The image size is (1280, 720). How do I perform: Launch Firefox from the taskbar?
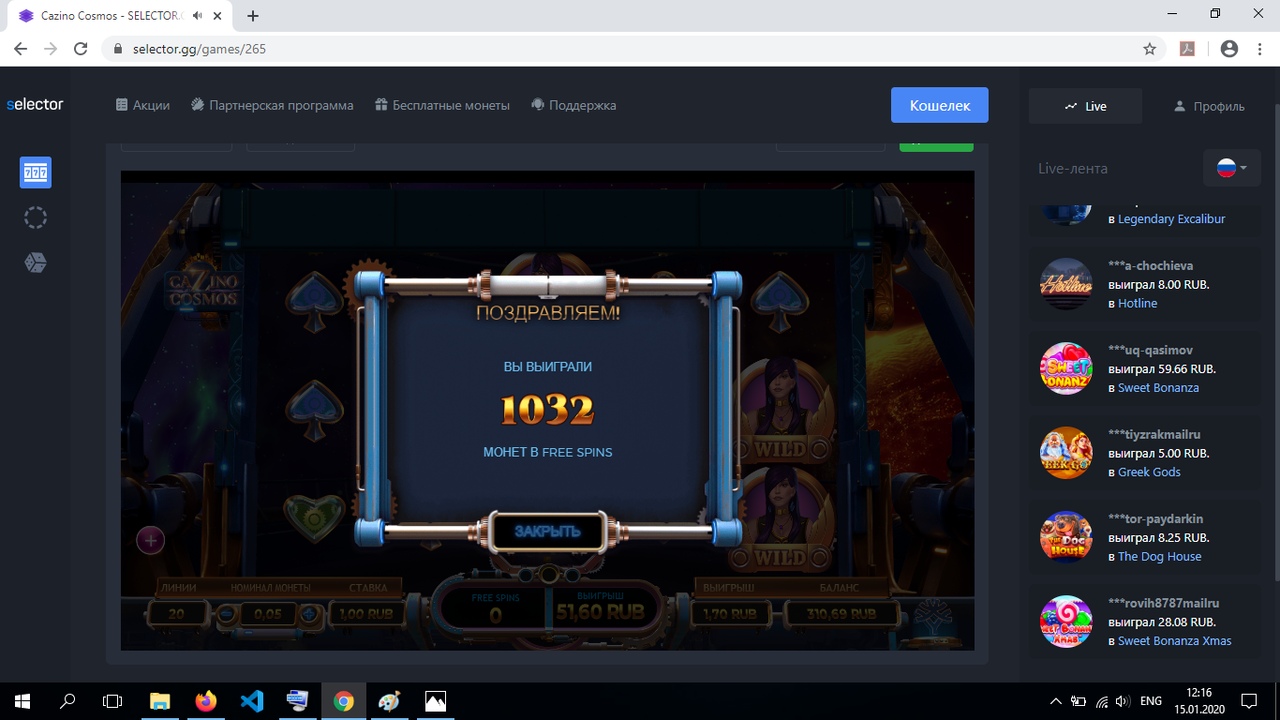(206, 701)
